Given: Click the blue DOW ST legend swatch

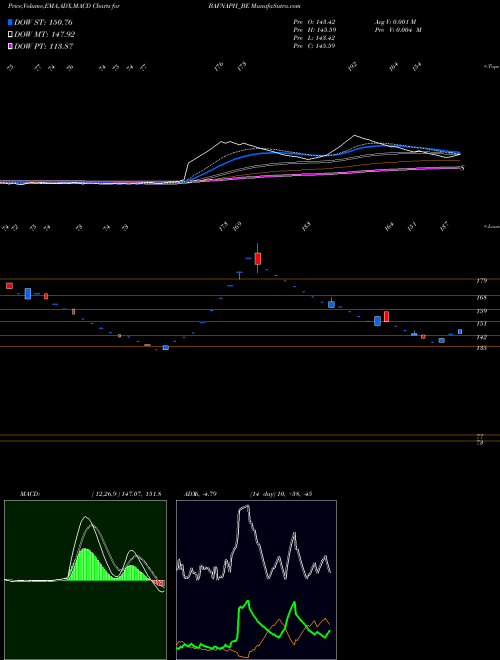Looking at the screenshot, I should tap(10, 22).
